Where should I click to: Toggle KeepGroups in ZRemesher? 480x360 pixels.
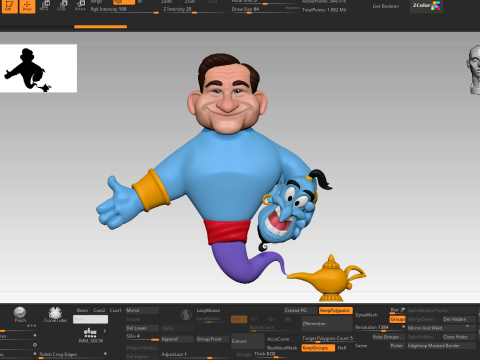[318, 348]
